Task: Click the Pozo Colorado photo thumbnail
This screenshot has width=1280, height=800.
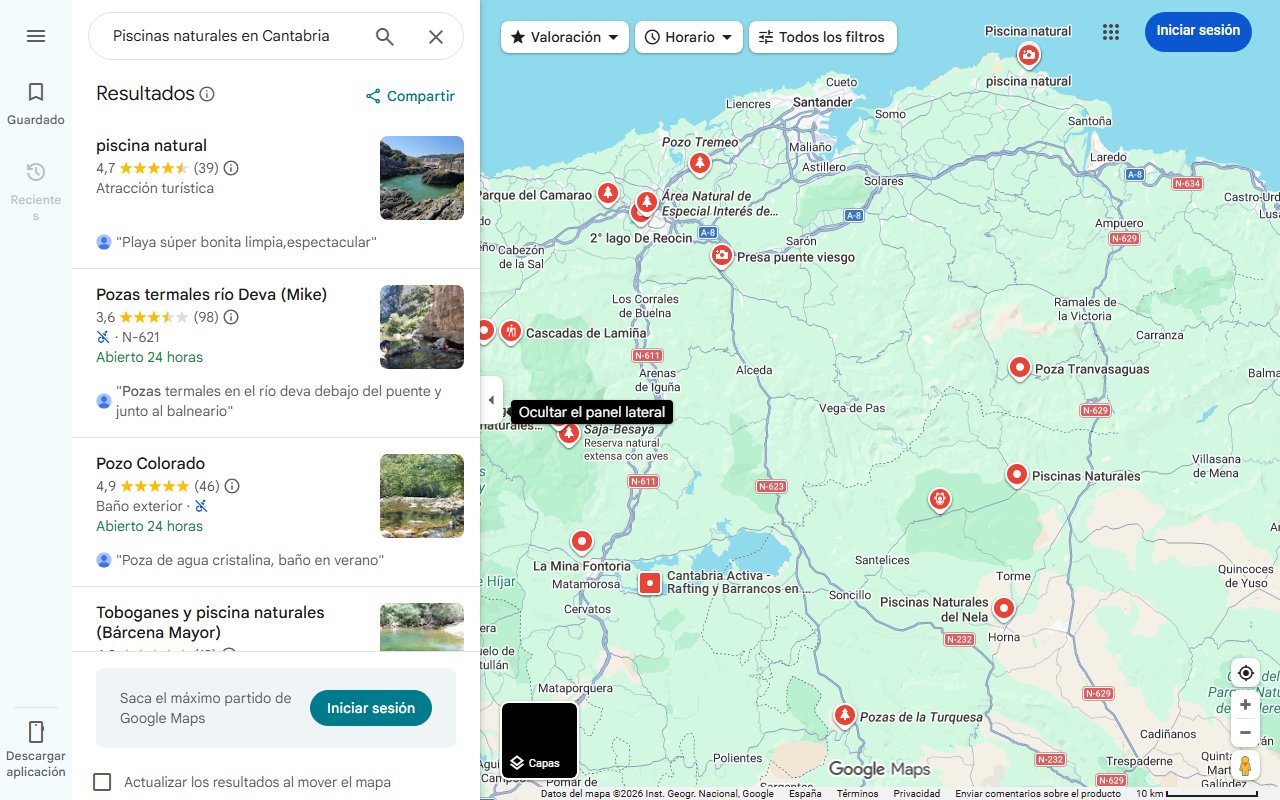Action: (421, 496)
